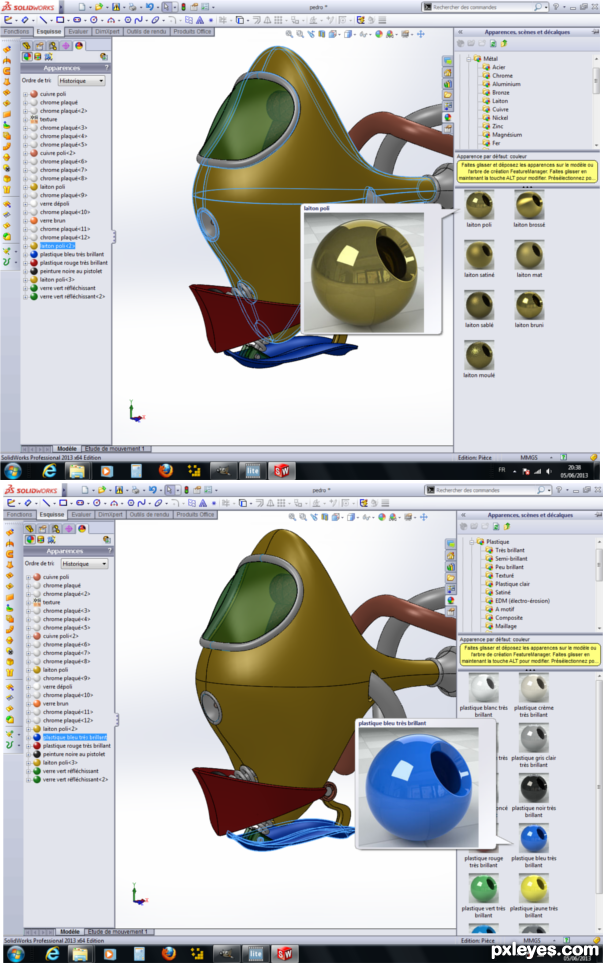The width and height of the screenshot is (603, 963).
Task: Switch to Fonctions tab in lower window
Action: click(x=20, y=514)
